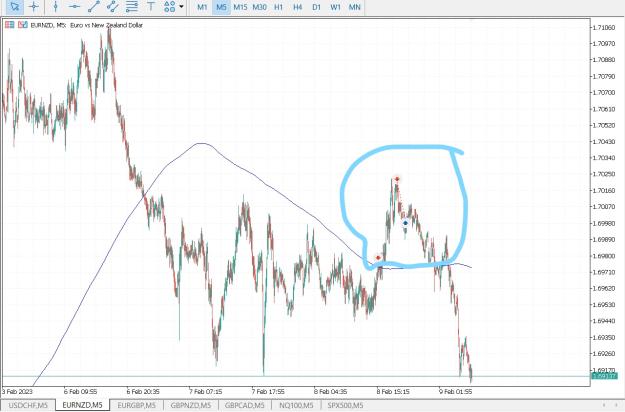Switch to D1 timeframe
The width and height of the screenshot is (625, 412).
coord(316,7)
